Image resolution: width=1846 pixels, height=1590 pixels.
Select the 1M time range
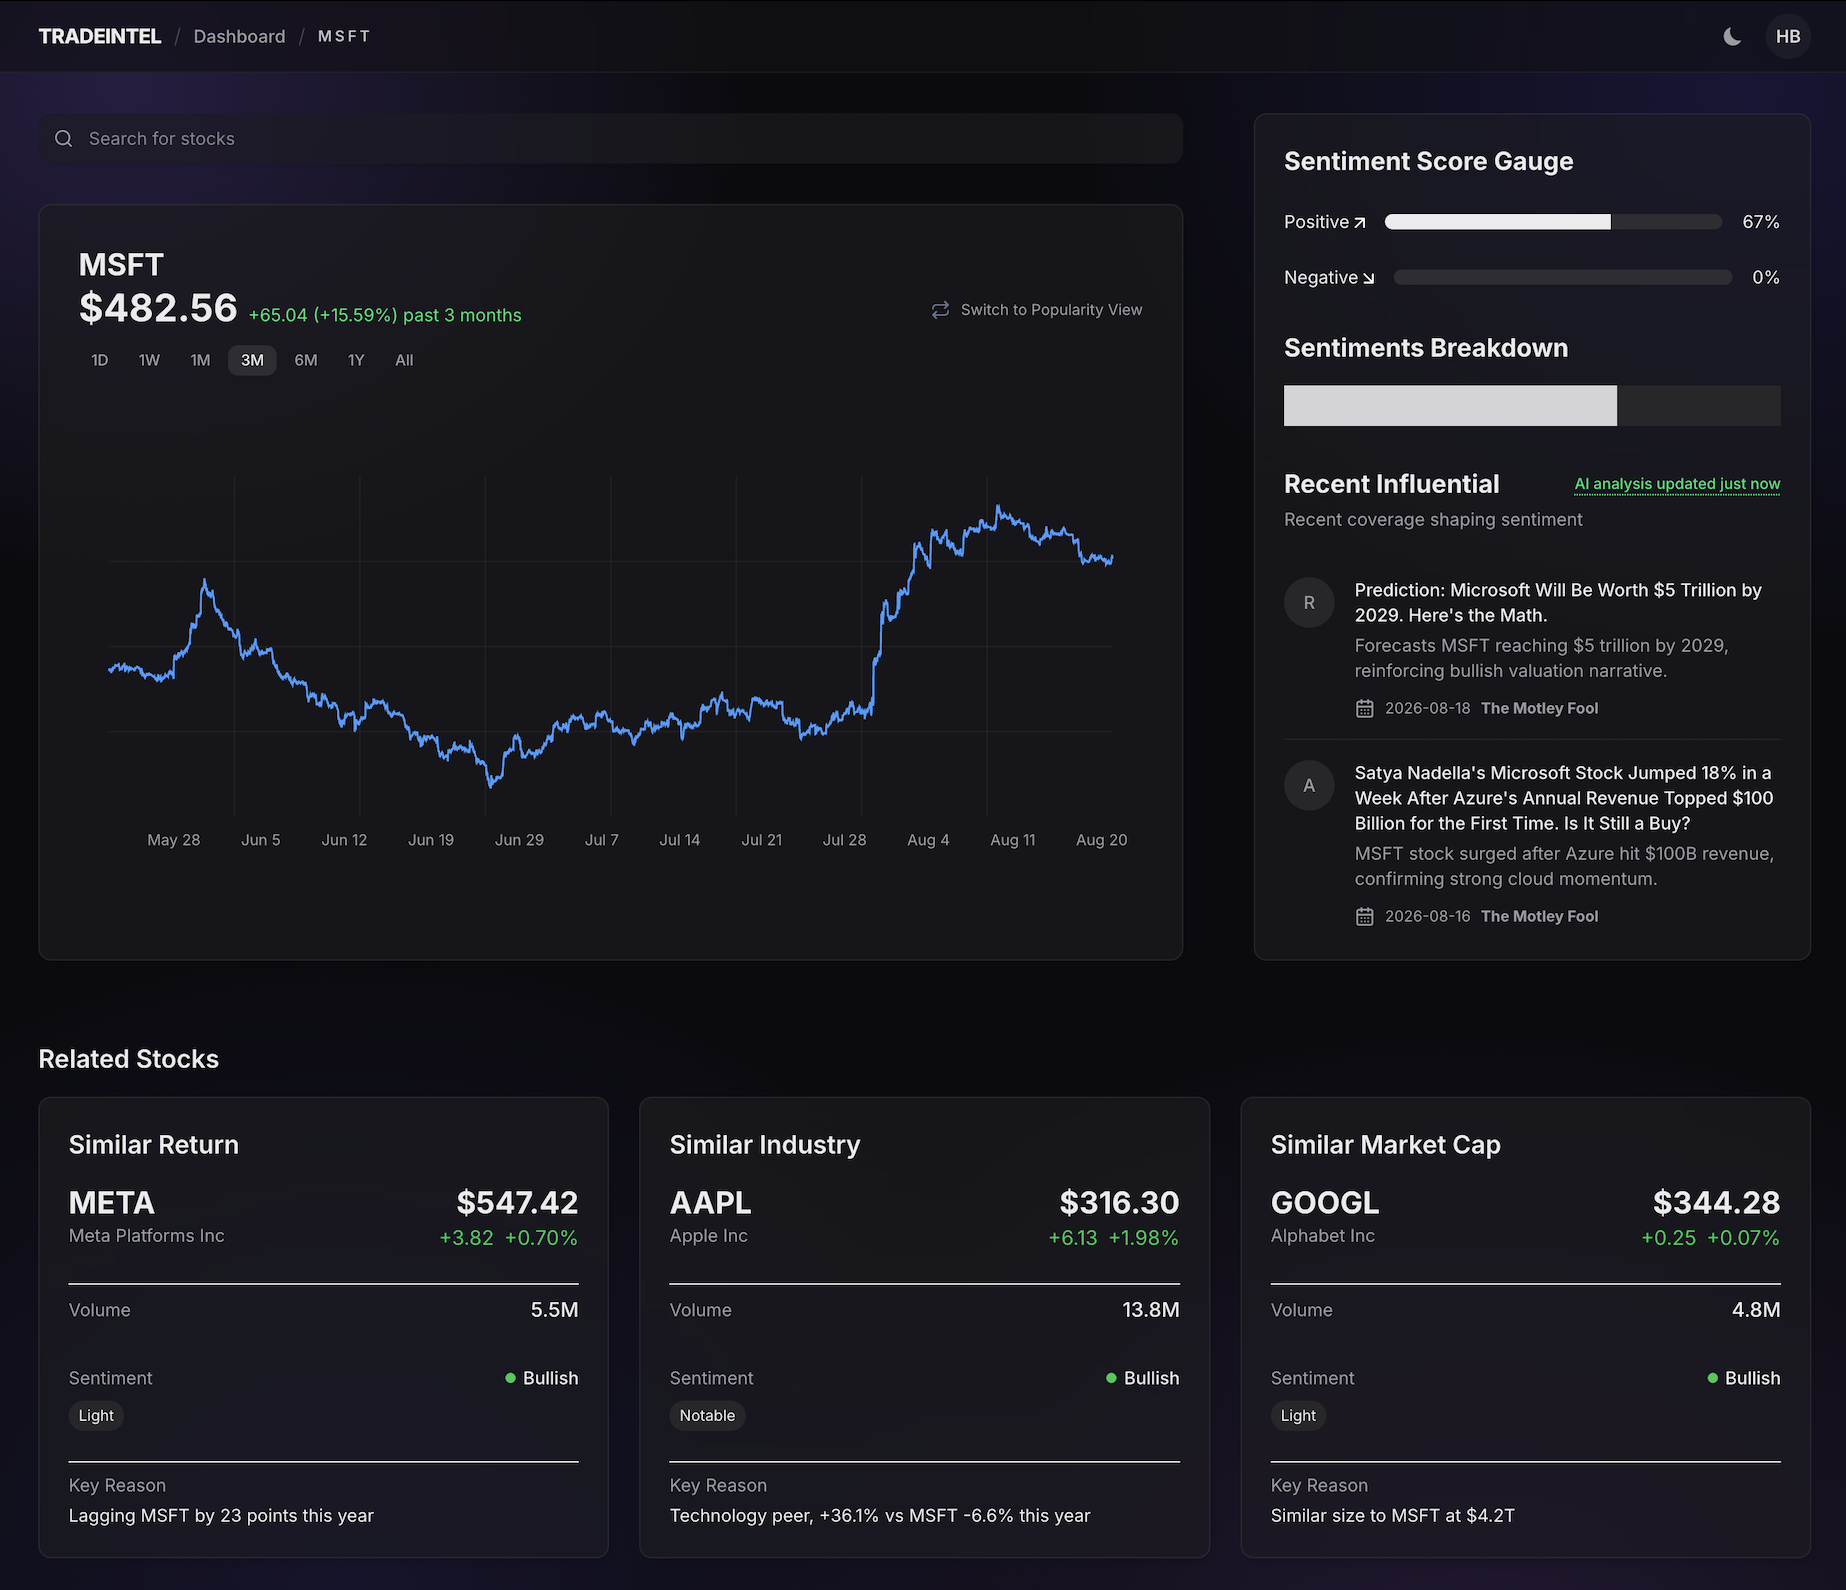[200, 360]
